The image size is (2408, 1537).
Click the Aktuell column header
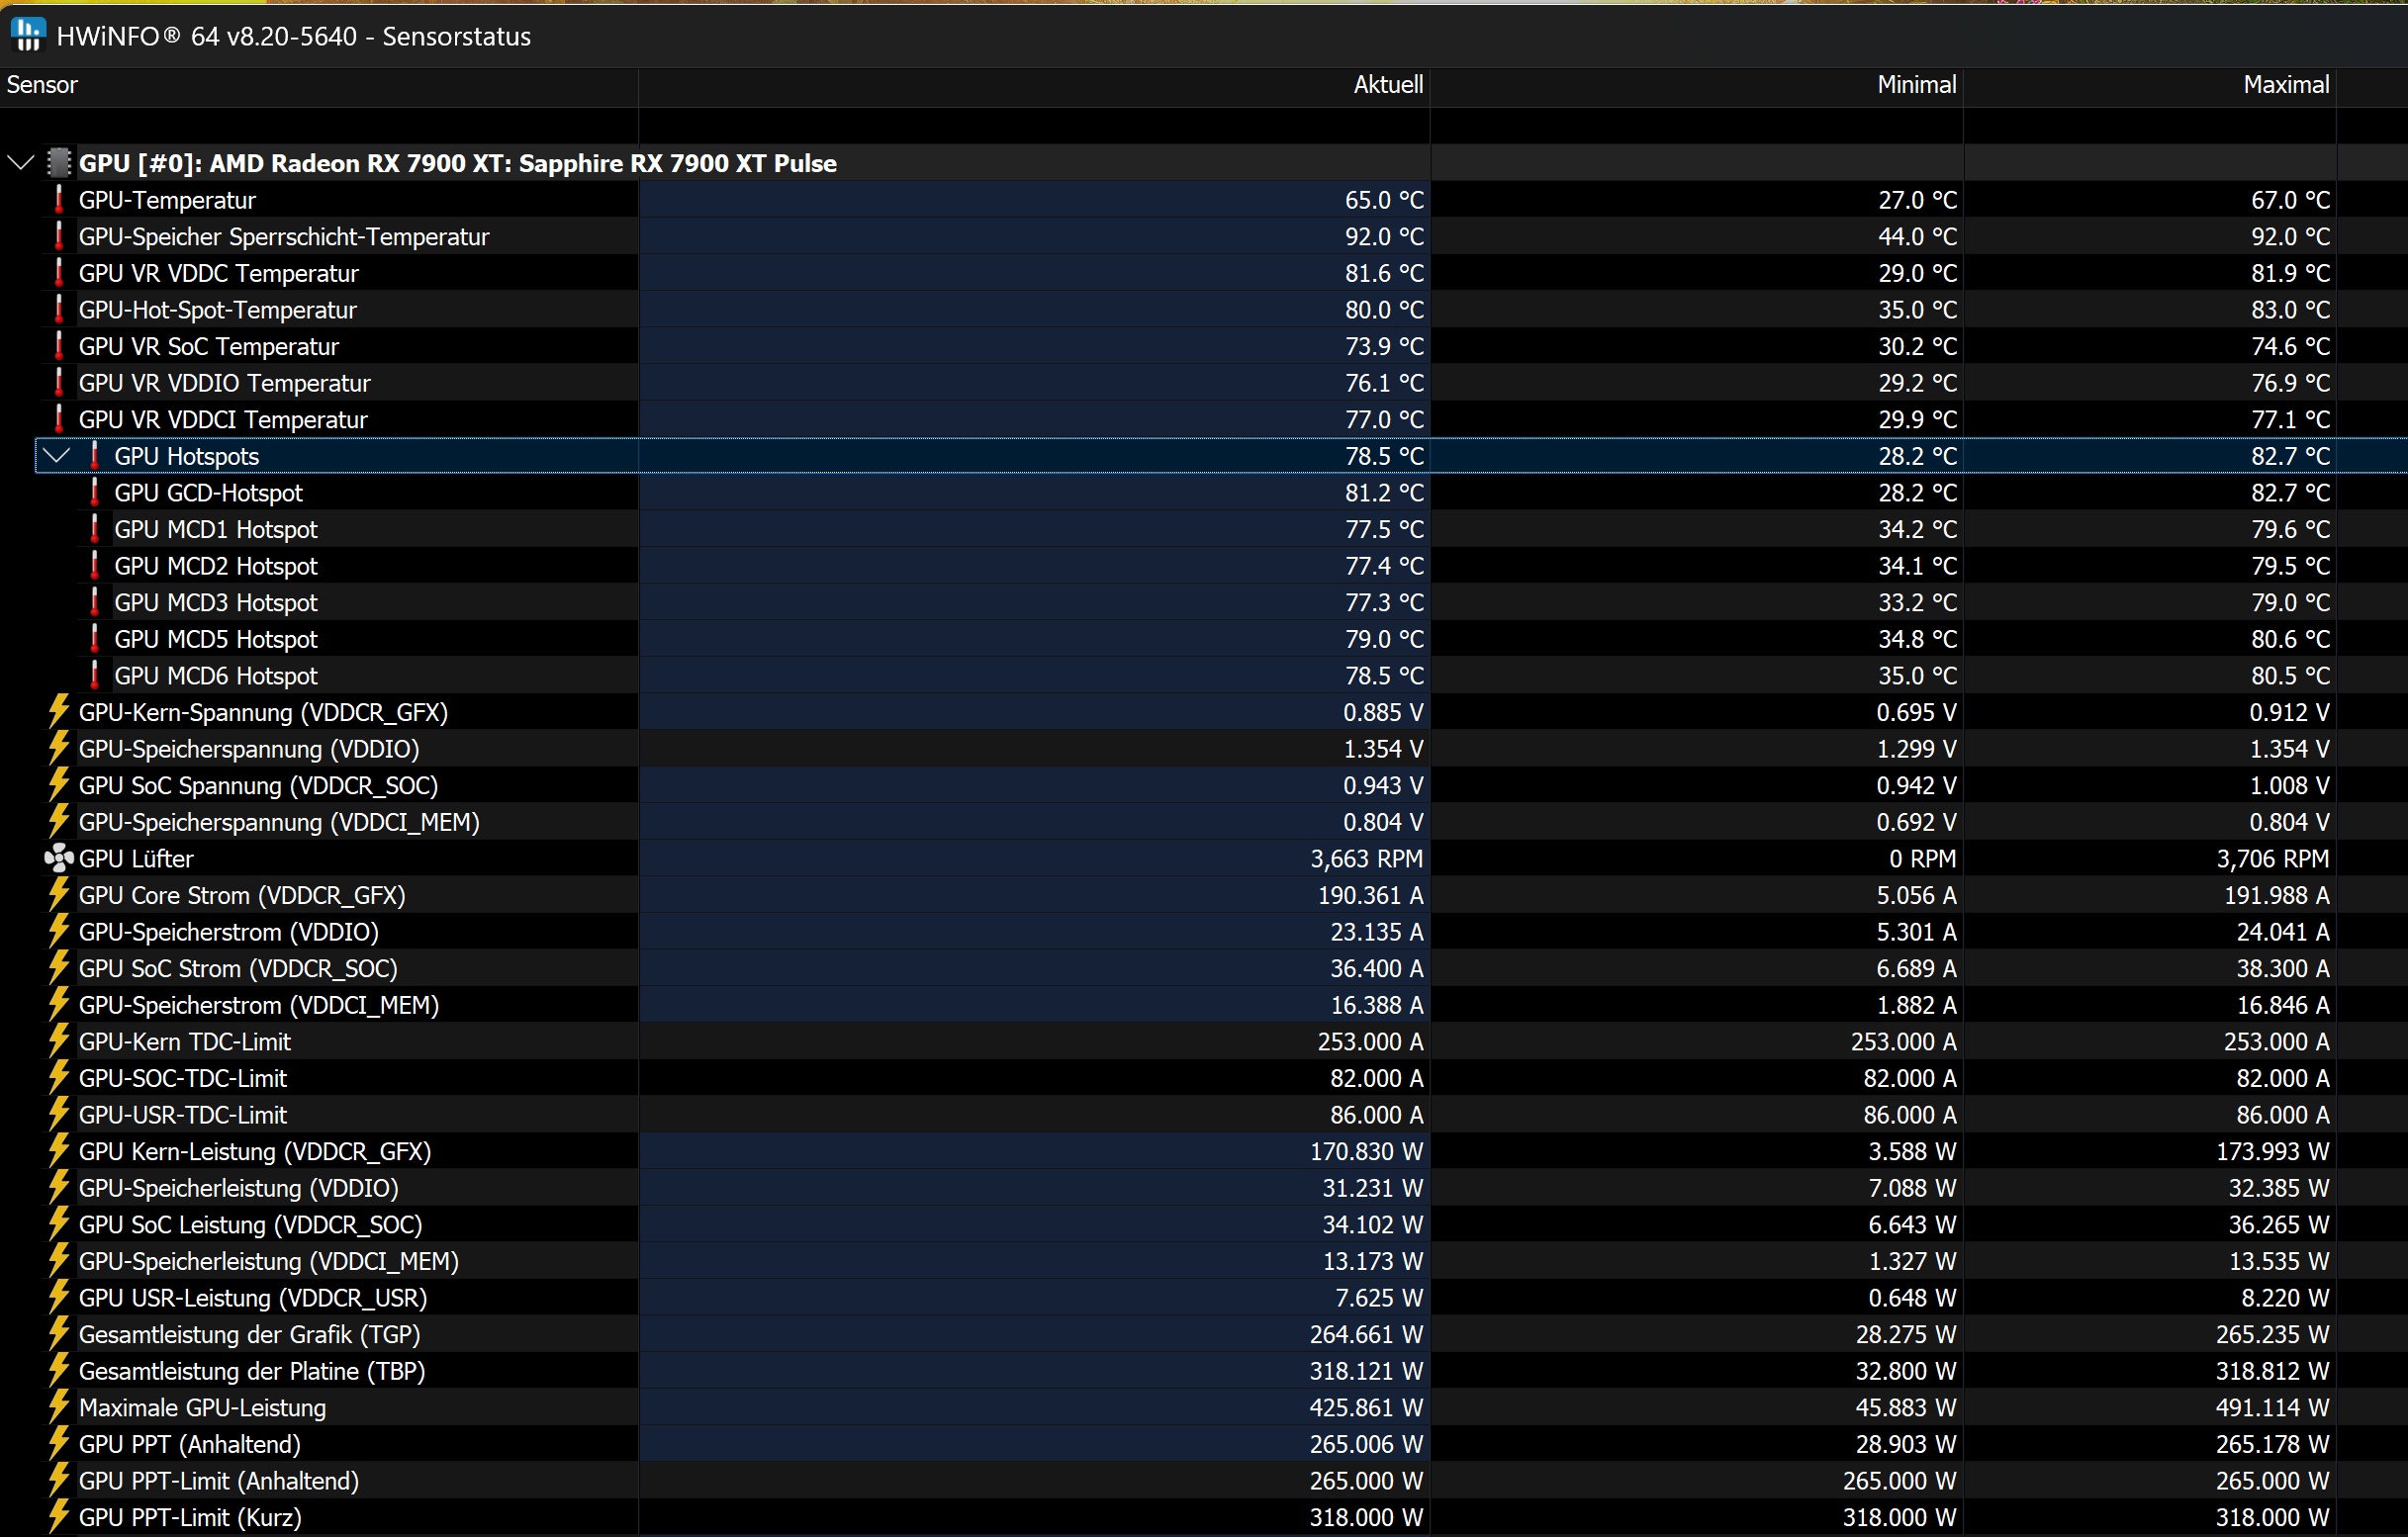pyautogui.click(x=1387, y=85)
